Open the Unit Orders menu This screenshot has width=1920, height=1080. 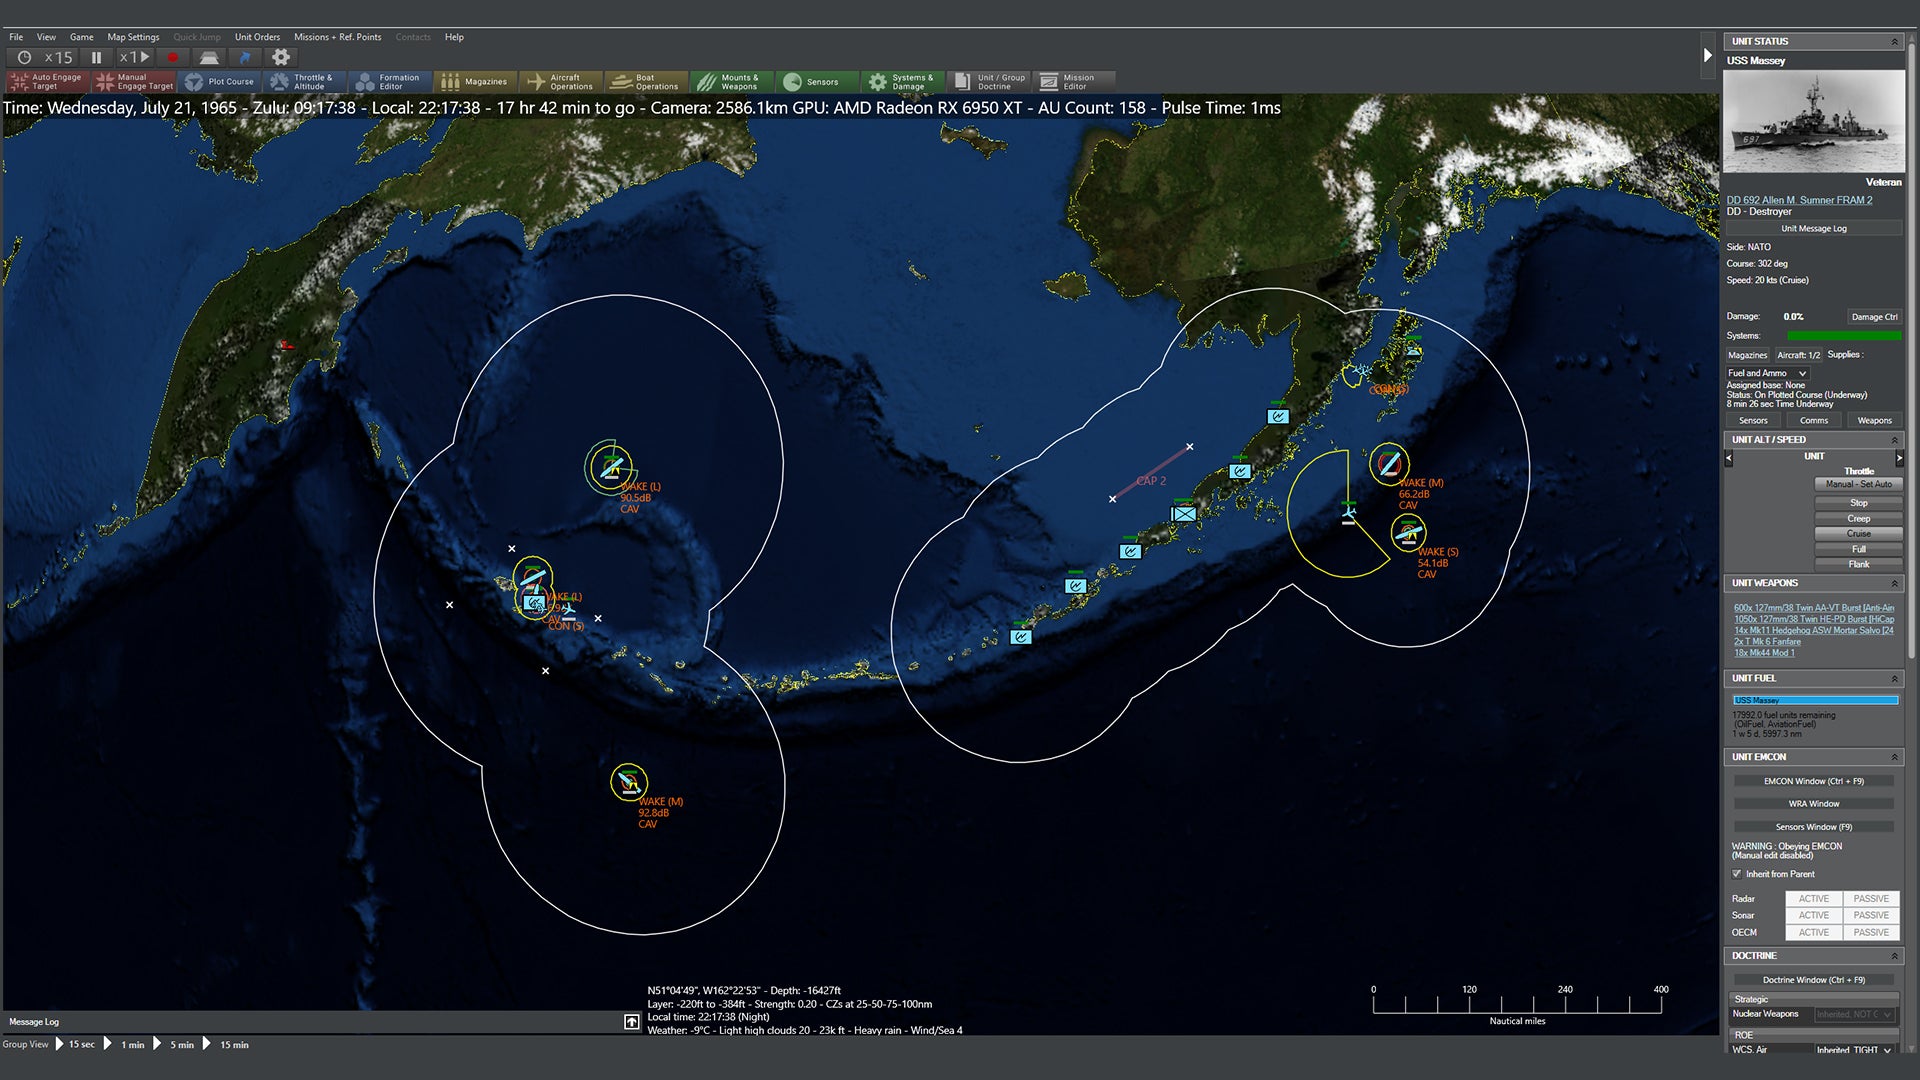coord(257,37)
